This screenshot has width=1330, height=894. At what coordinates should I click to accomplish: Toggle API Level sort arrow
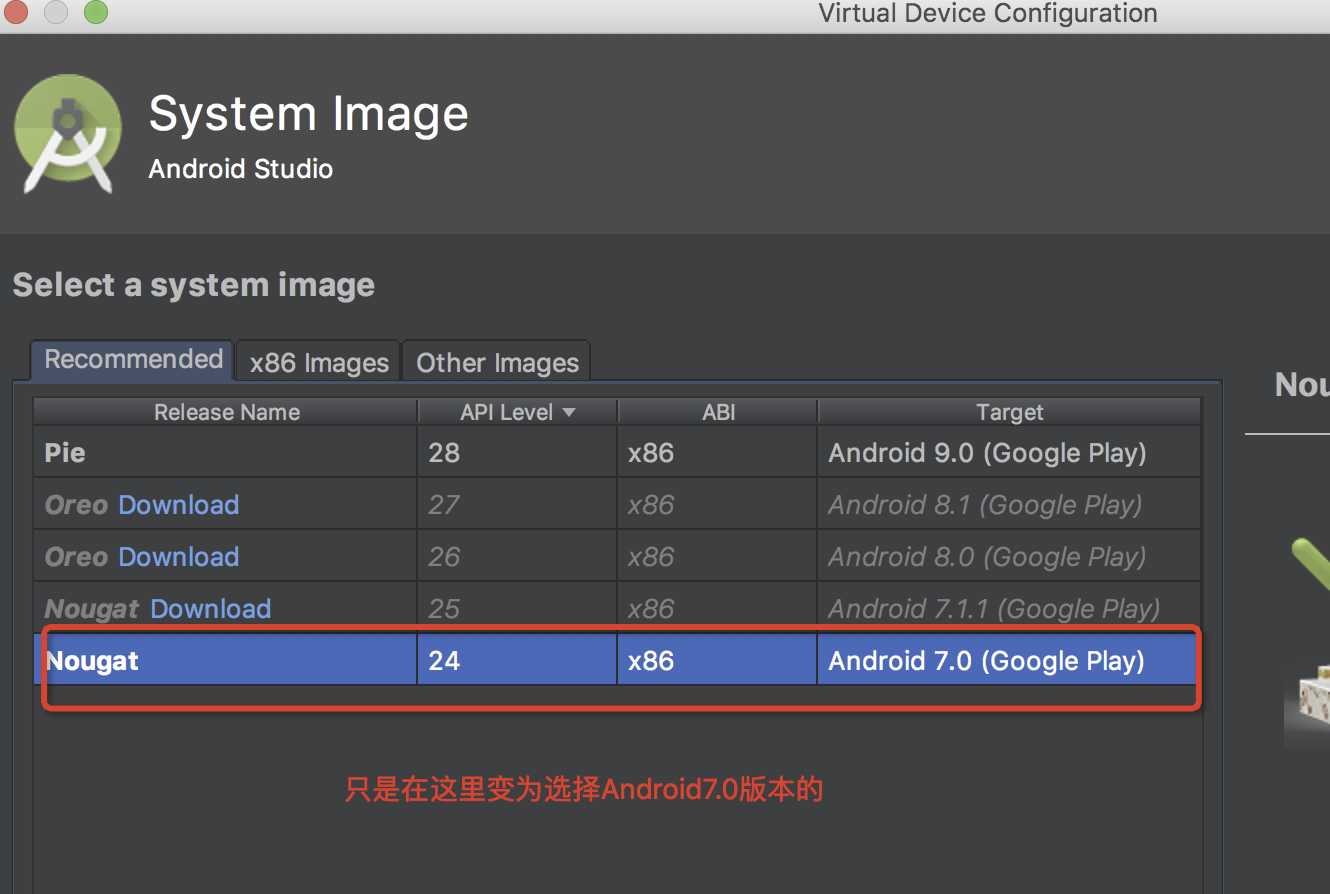[568, 412]
